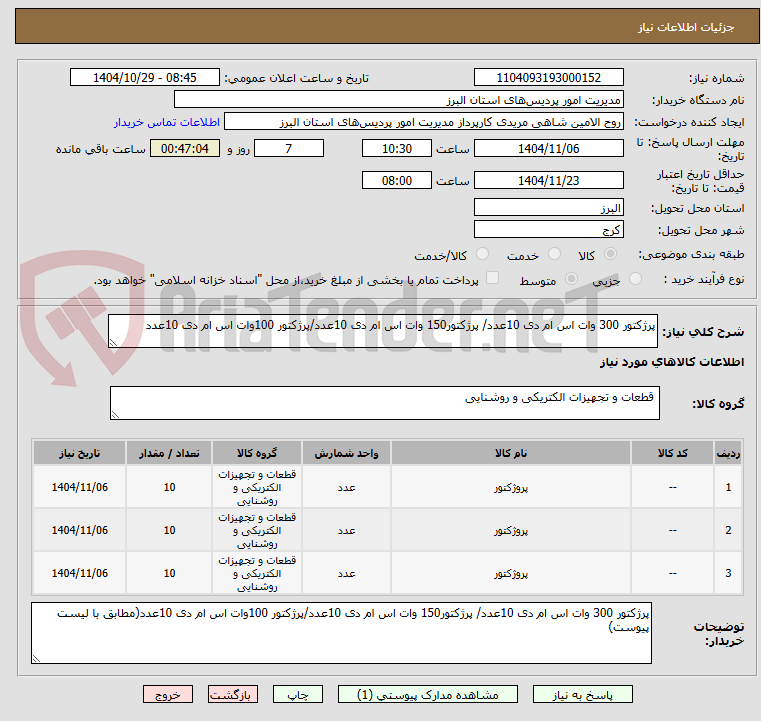Screen dimensions: 761x721
Task: Click پروژکتور in table row 3
Action: point(511,574)
